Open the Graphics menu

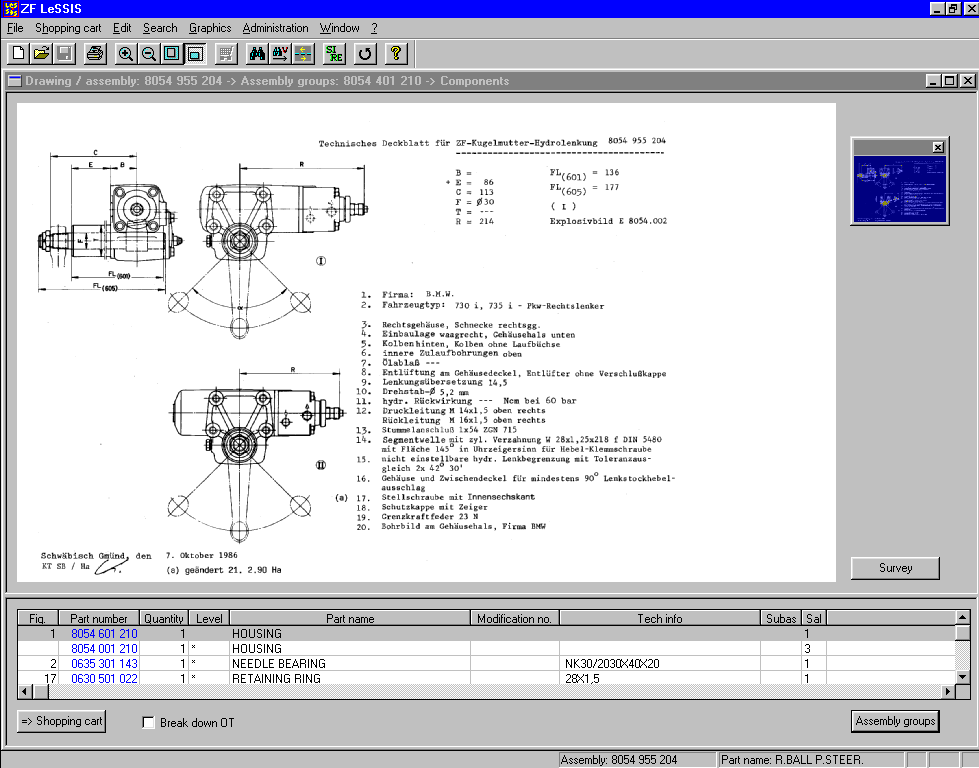(210, 28)
